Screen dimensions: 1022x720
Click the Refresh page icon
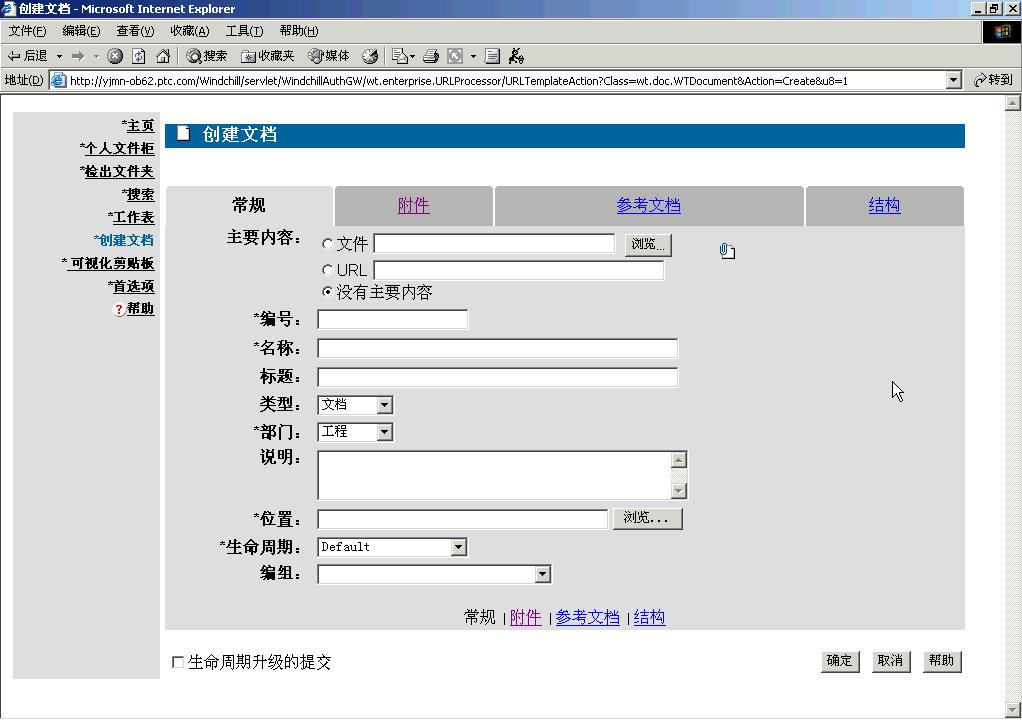pyautogui.click(x=139, y=56)
